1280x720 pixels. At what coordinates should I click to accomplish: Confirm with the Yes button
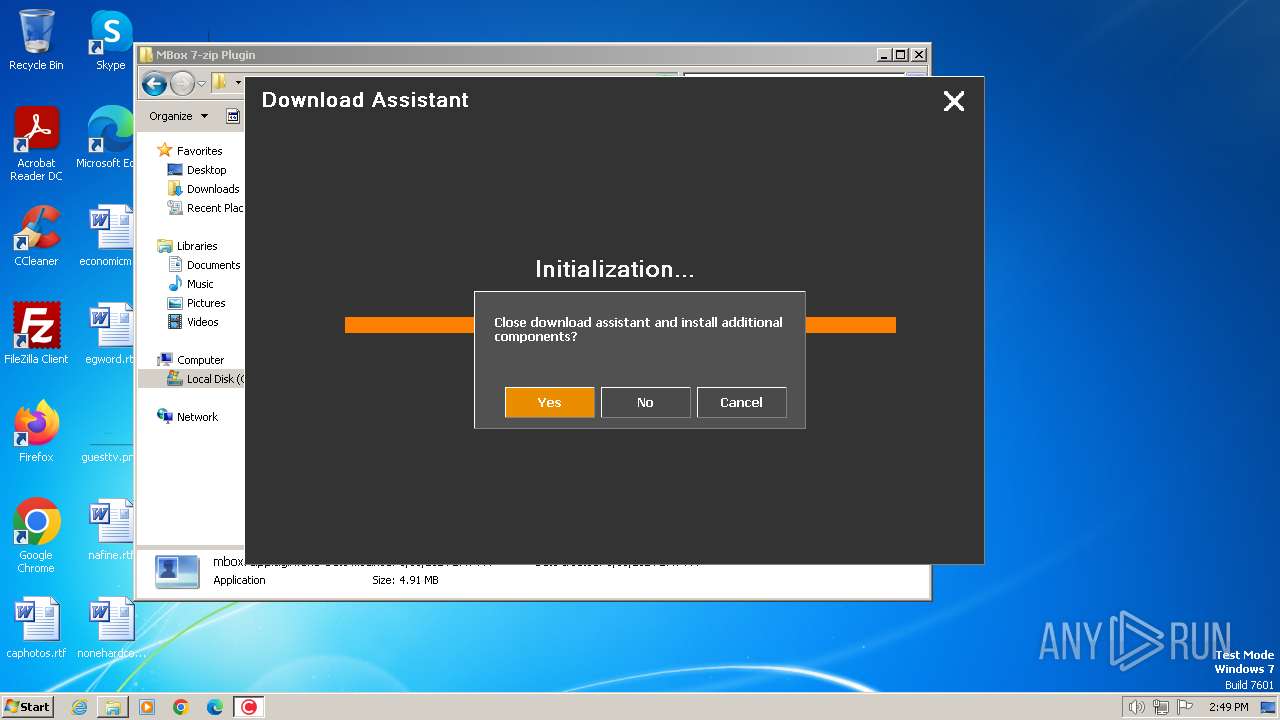point(549,402)
